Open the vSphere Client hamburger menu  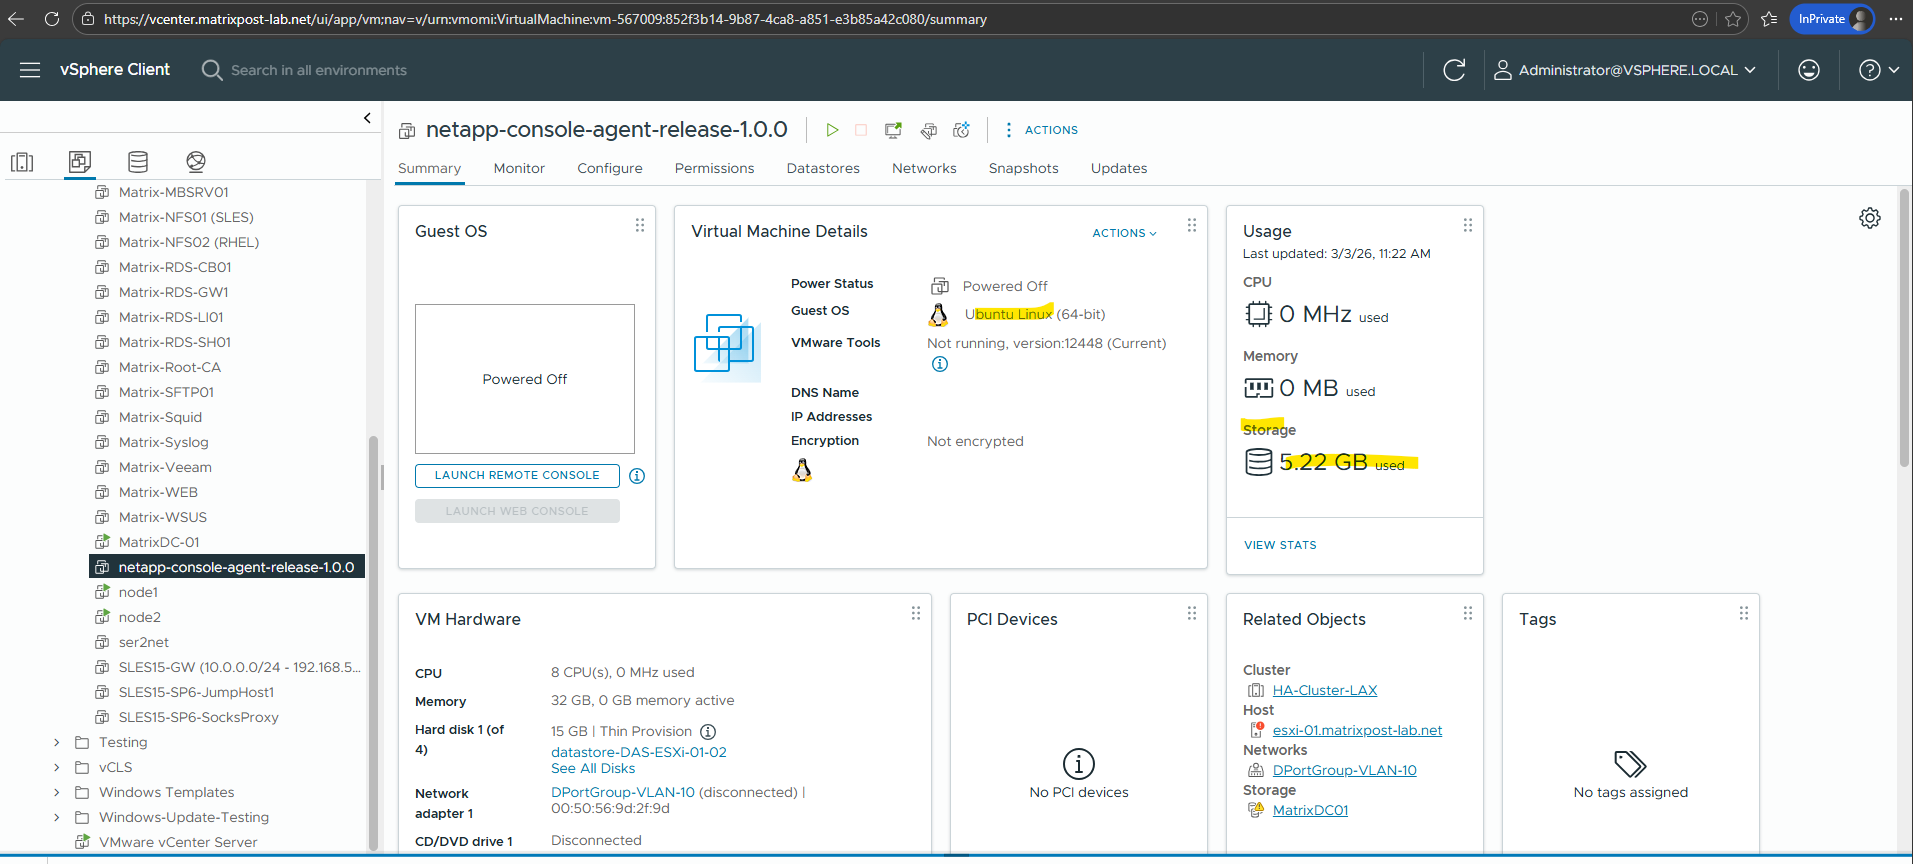pyautogui.click(x=30, y=70)
